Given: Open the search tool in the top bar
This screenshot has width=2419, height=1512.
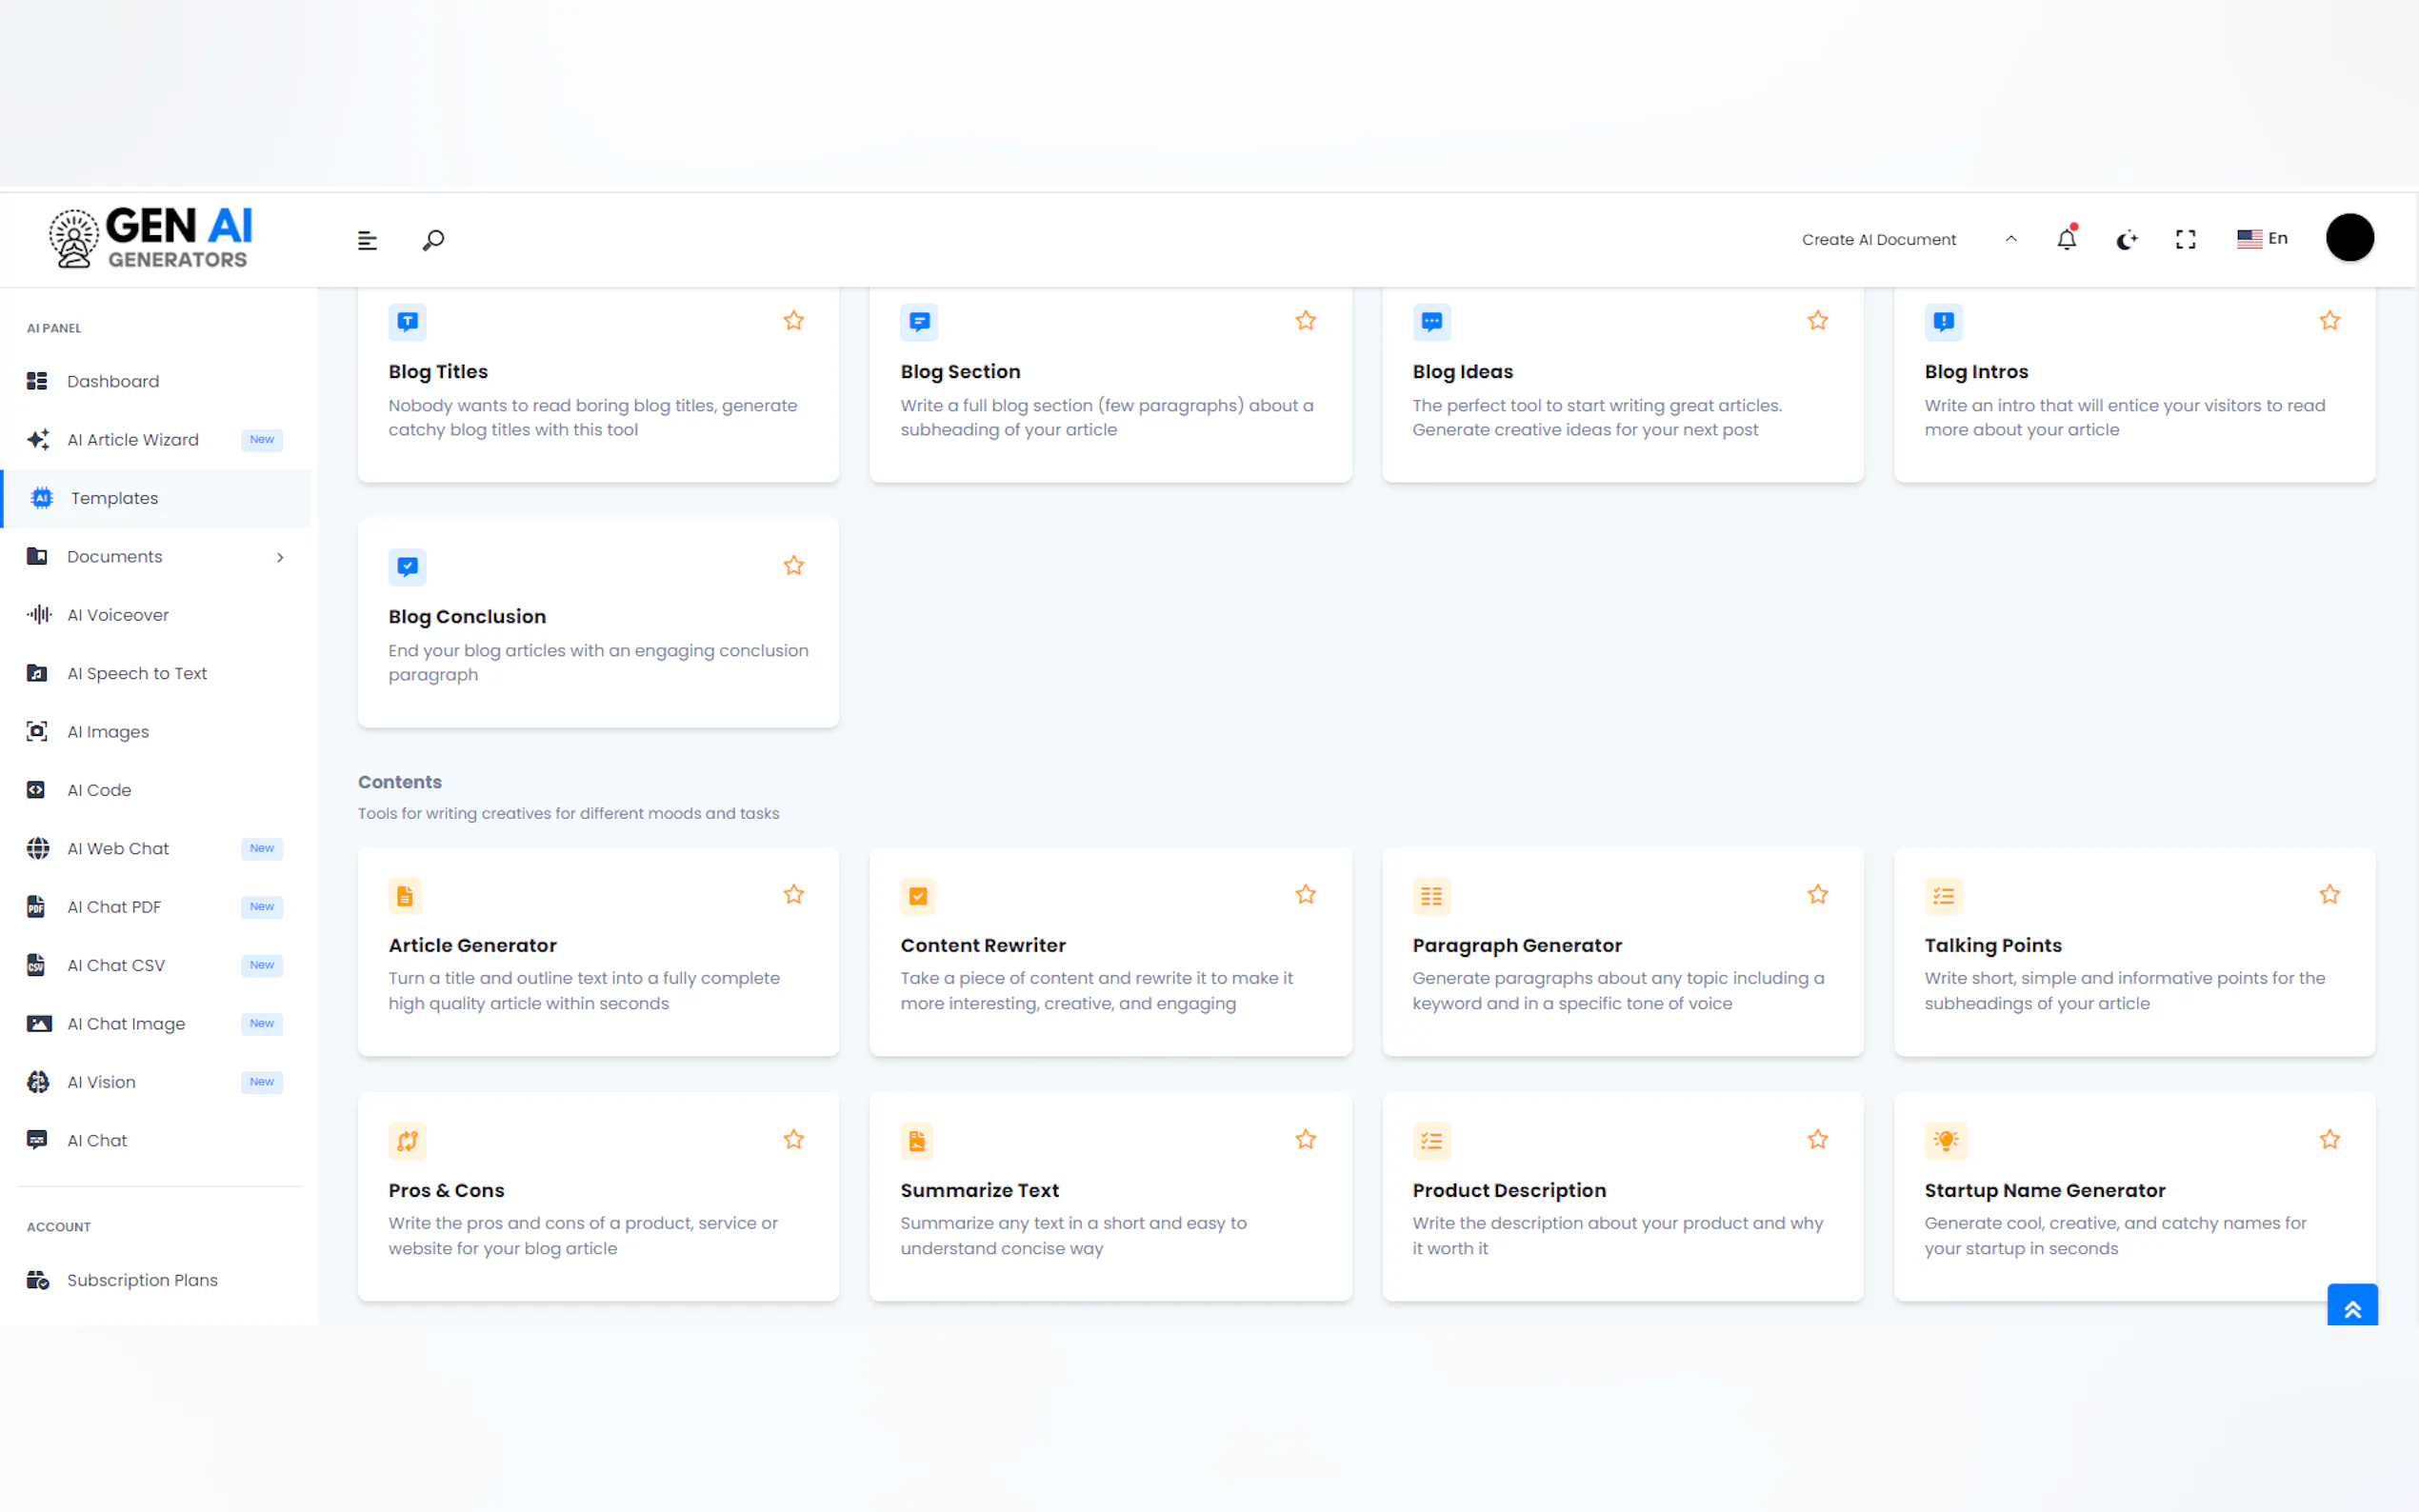Looking at the screenshot, I should point(433,239).
